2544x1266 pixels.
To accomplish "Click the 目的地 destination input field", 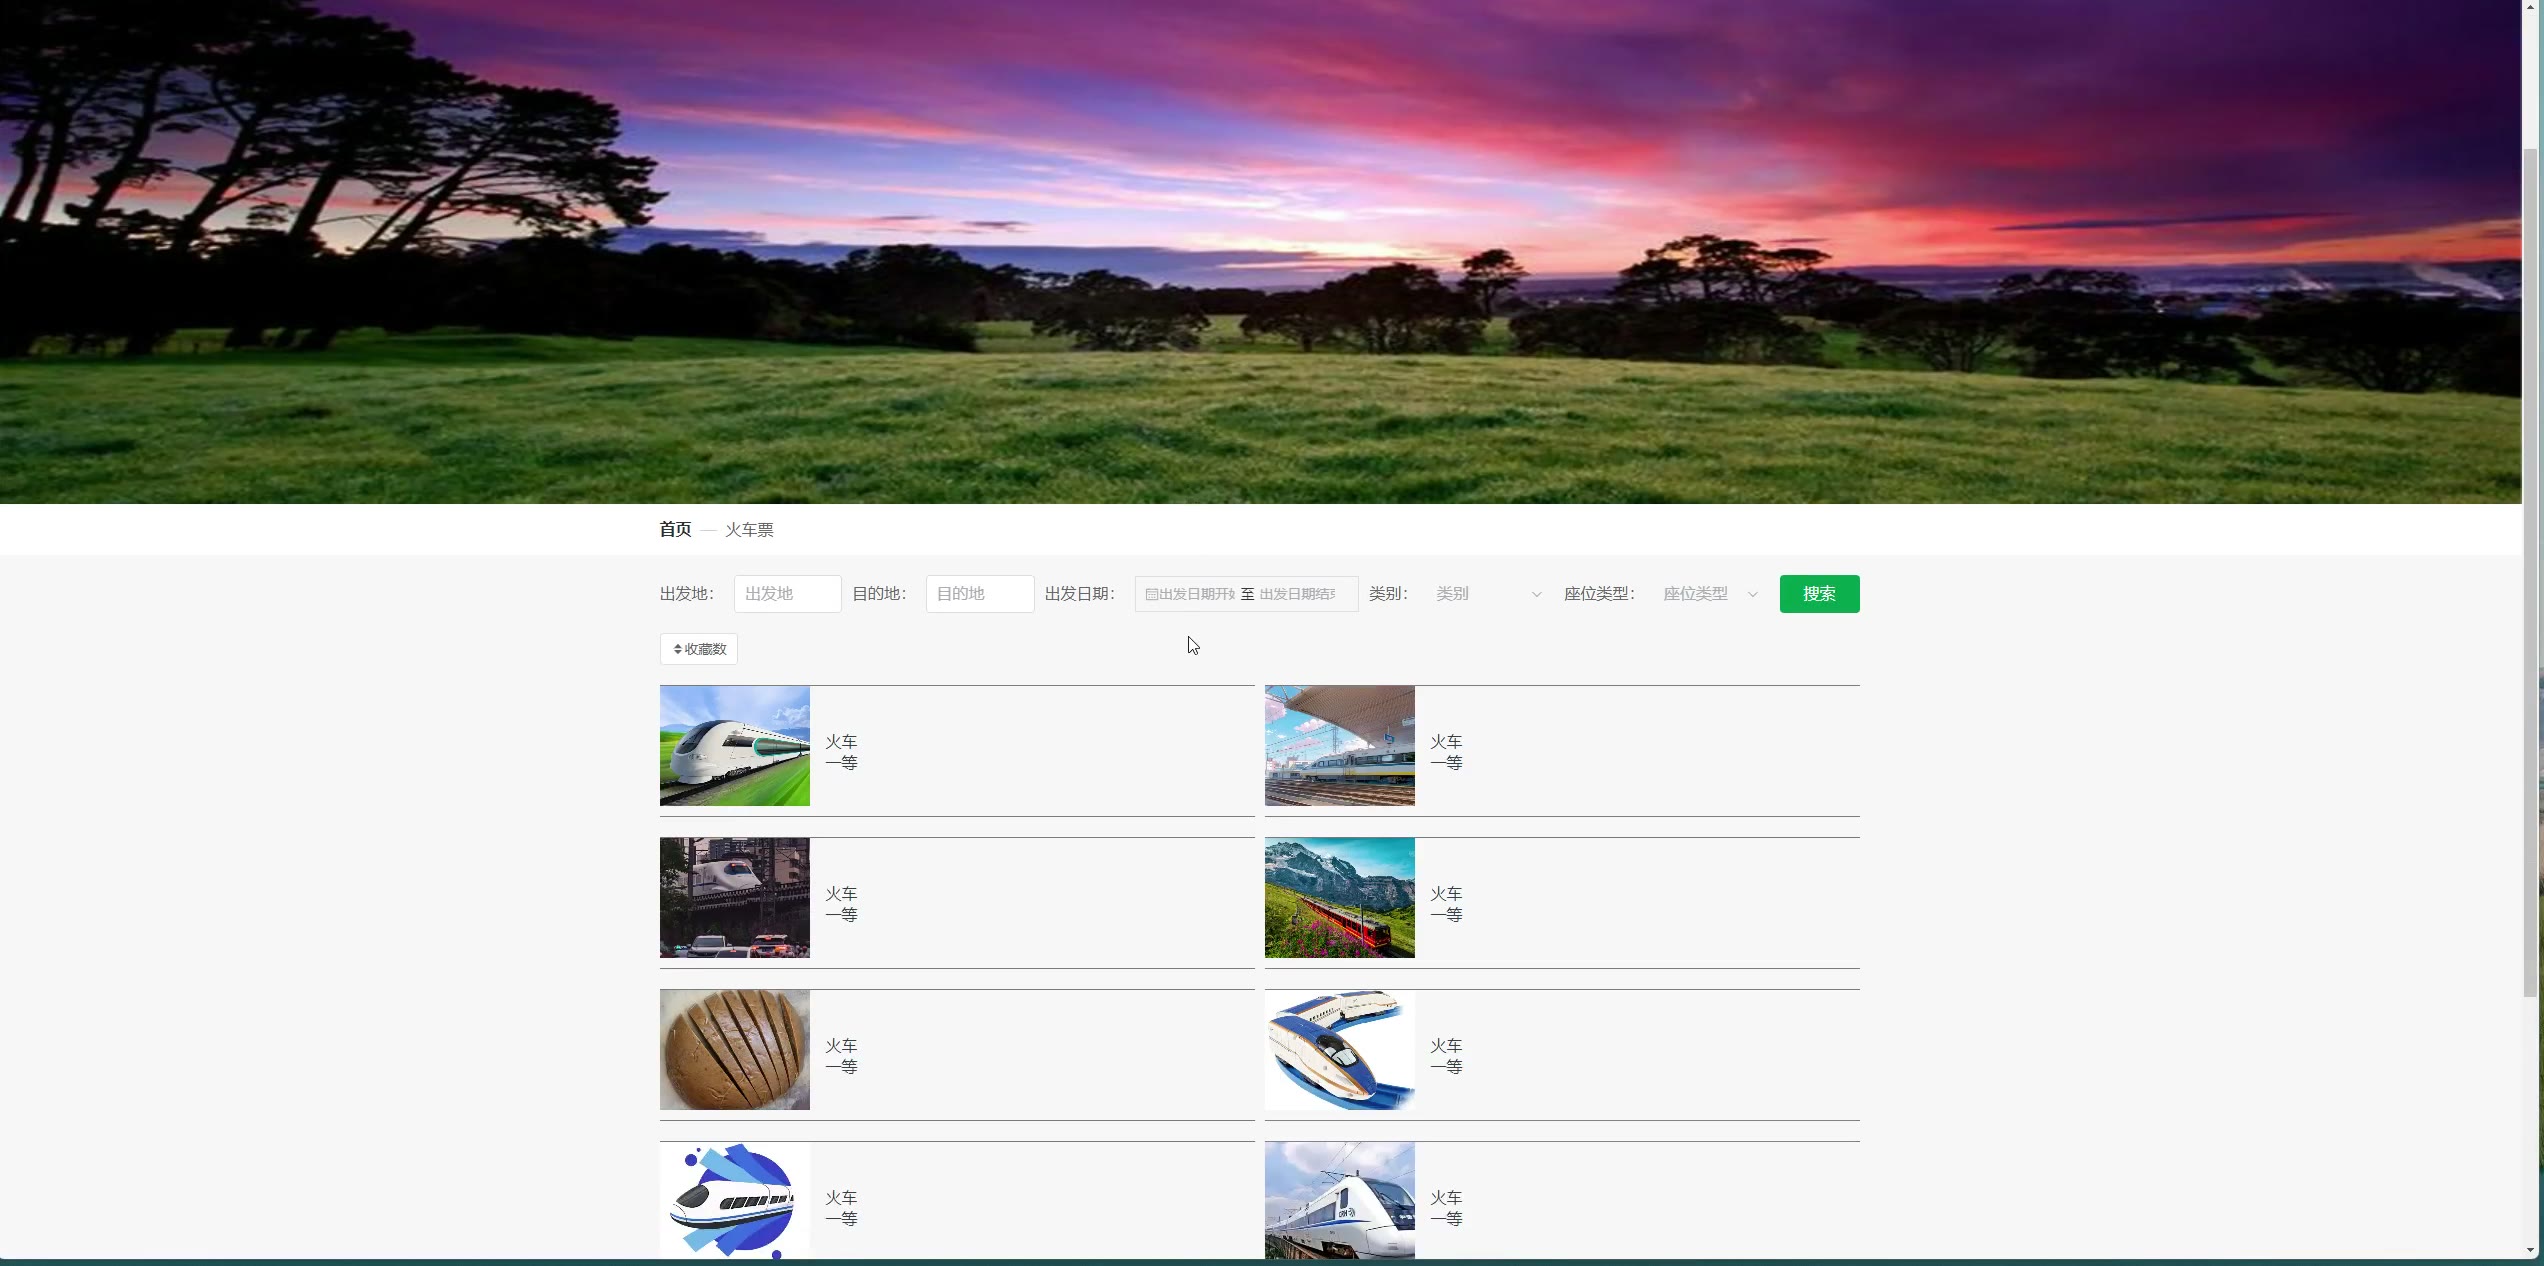I will (979, 594).
